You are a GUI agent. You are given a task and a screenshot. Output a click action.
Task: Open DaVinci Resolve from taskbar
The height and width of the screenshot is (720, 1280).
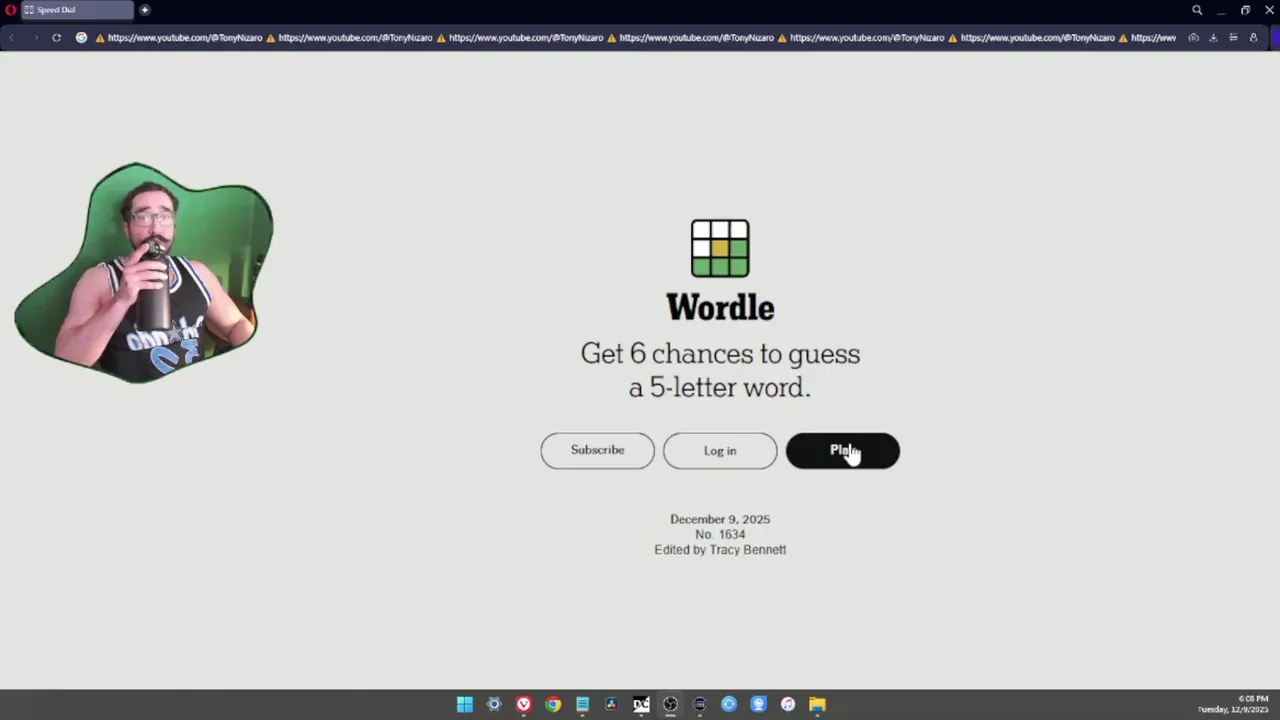tap(611, 704)
